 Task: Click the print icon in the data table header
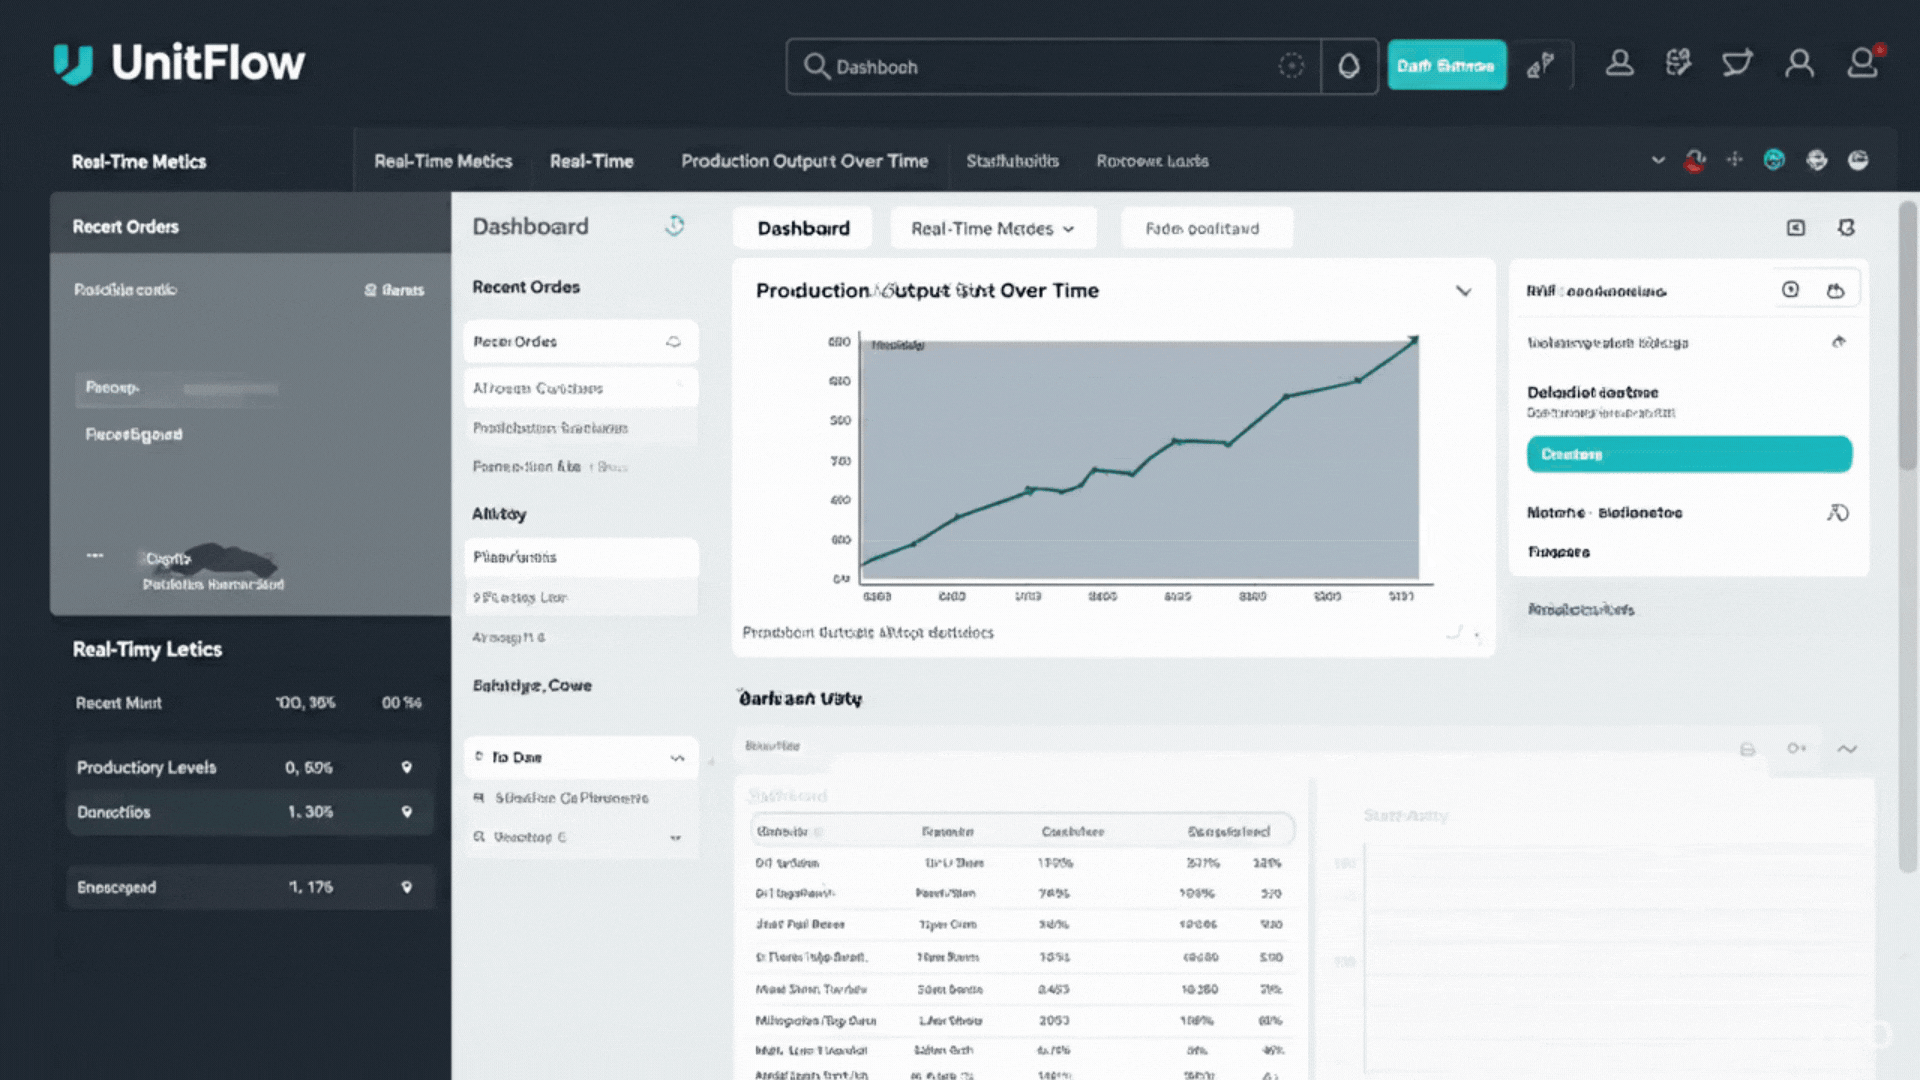(1747, 749)
